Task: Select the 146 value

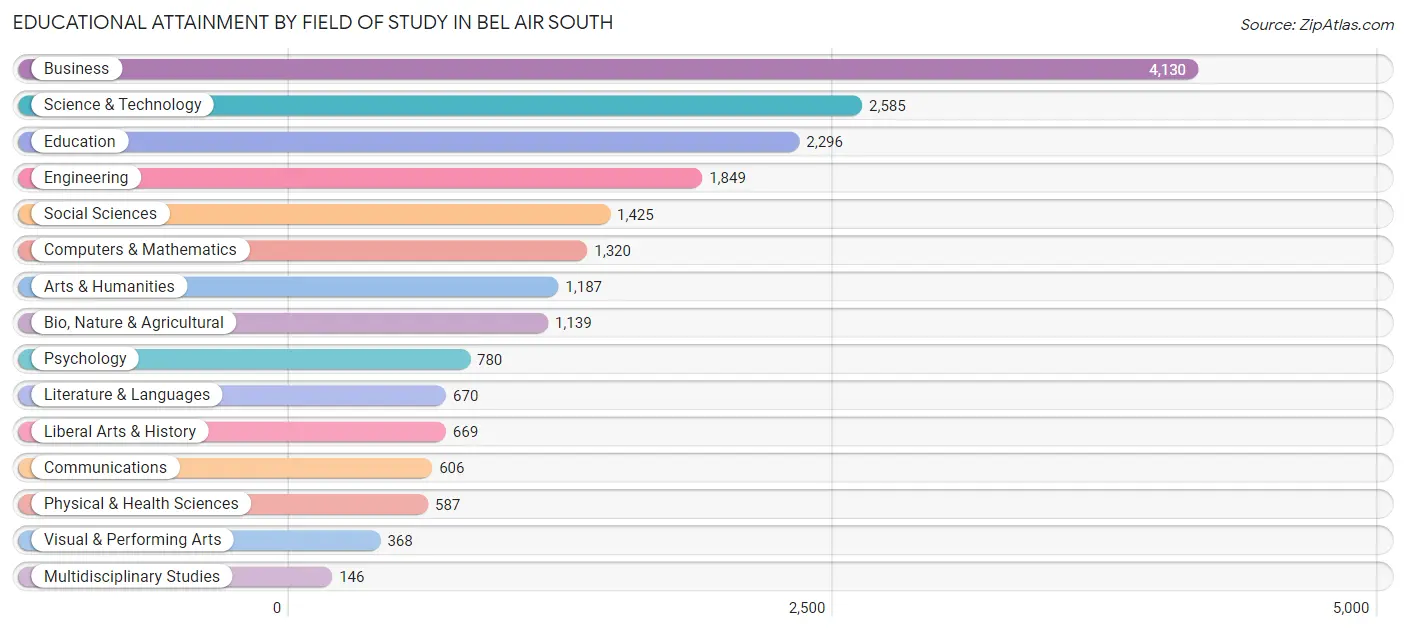Action: point(352,577)
